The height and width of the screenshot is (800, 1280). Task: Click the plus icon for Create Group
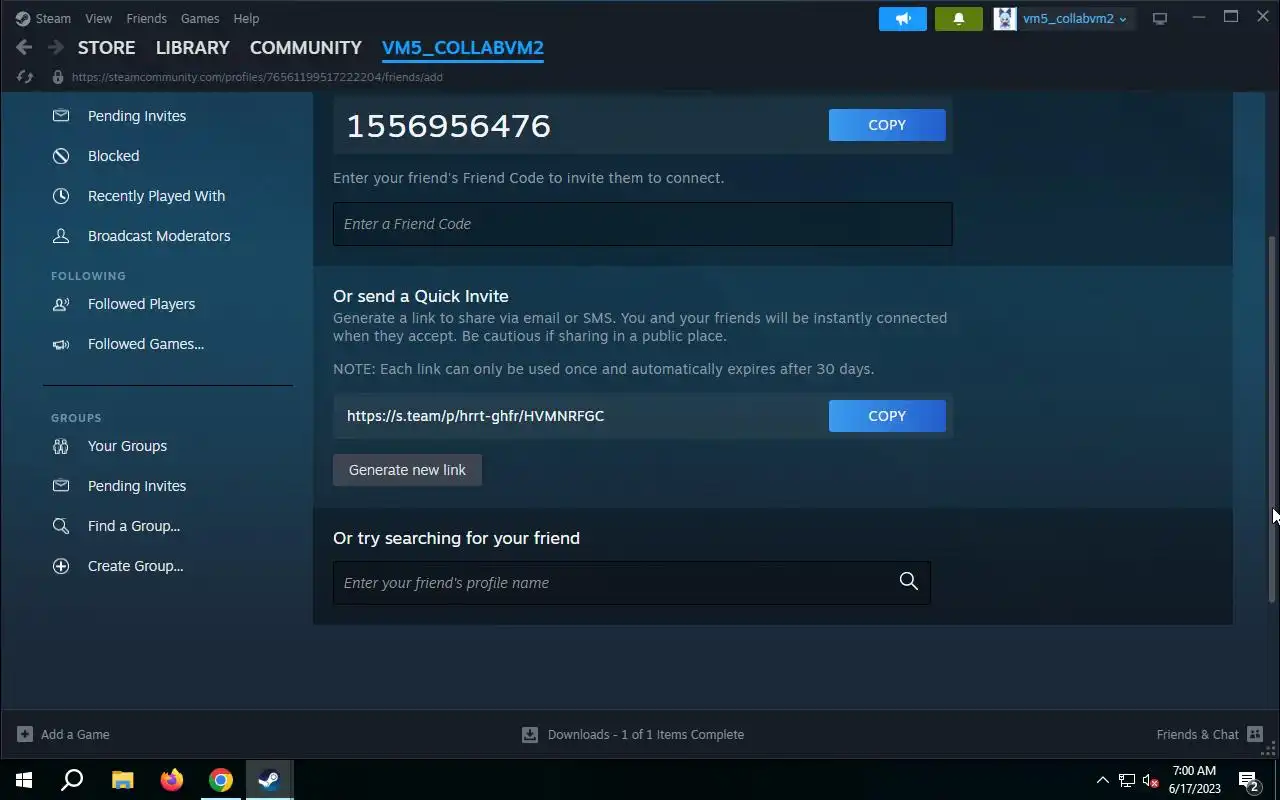pyautogui.click(x=61, y=566)
